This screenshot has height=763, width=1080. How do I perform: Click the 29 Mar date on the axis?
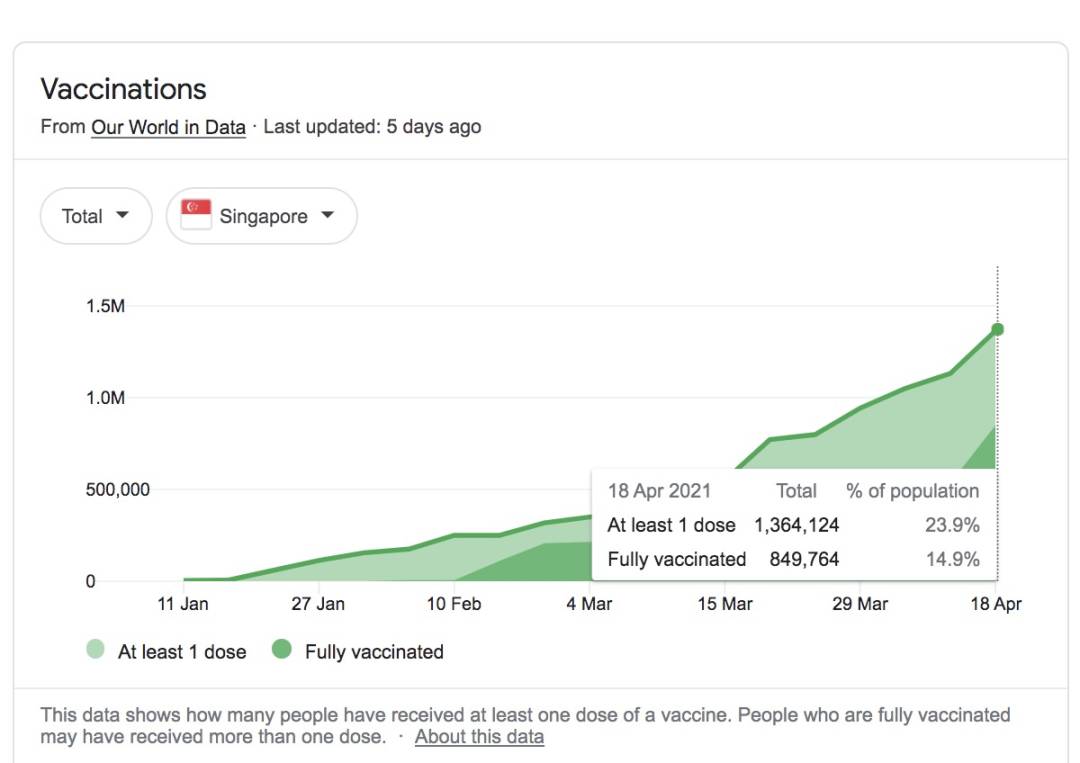click(x=860, y=604)
